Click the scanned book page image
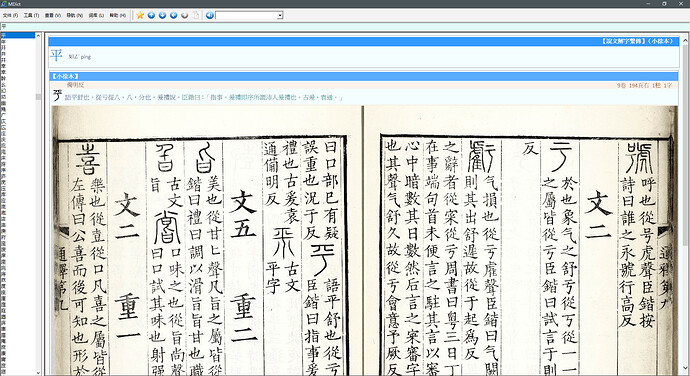 pyautogui.click(x=363, y=240)
